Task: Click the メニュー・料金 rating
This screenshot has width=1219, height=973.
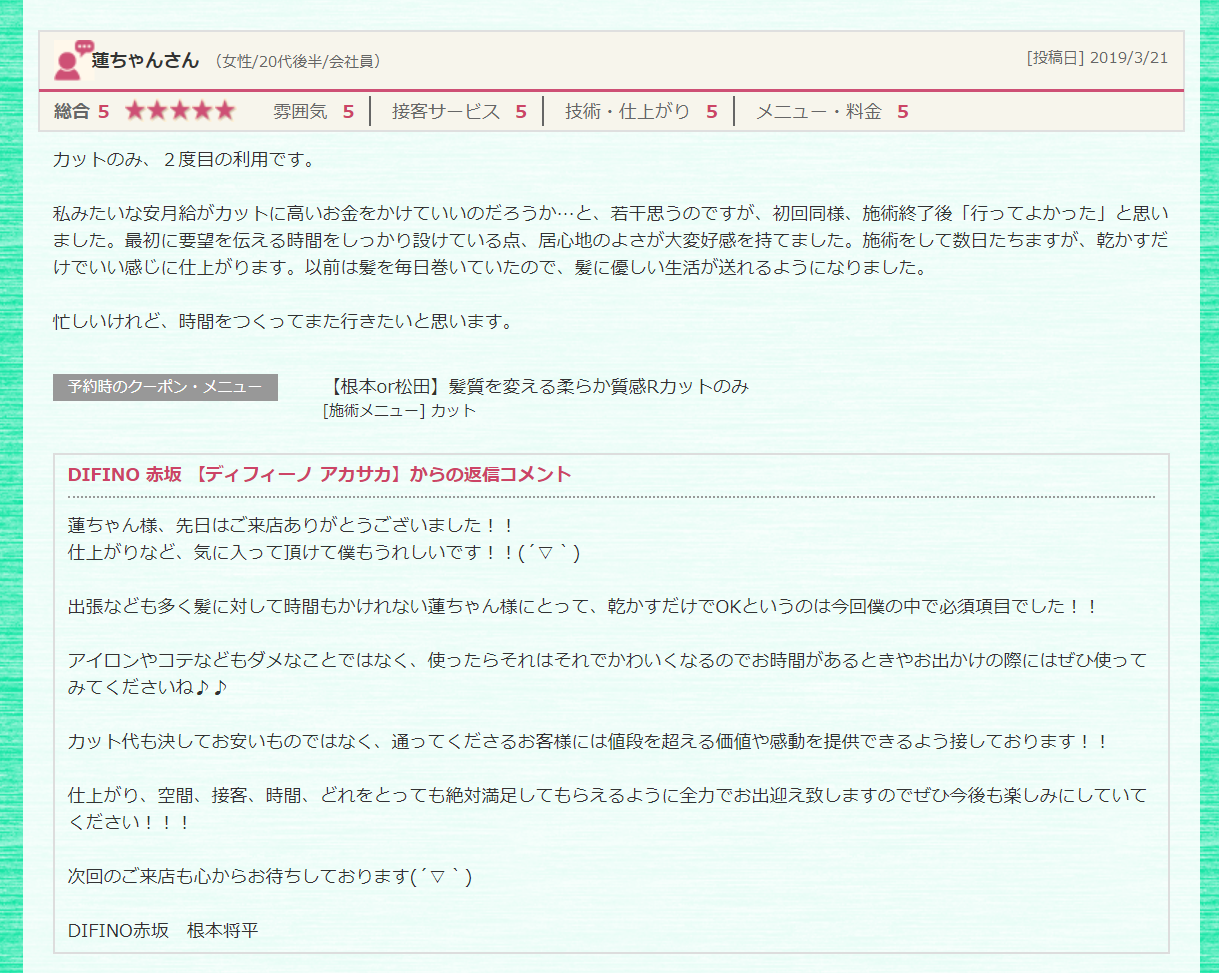Action: click(x=831, y=111)
